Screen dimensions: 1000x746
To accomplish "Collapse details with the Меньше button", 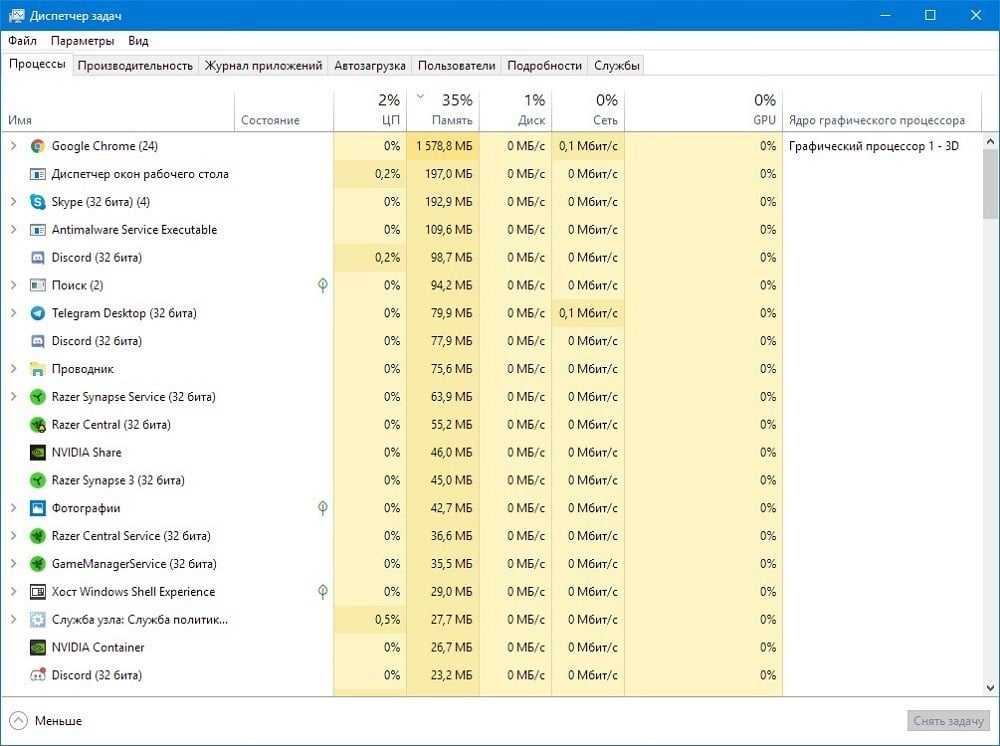I will (46, 721).
